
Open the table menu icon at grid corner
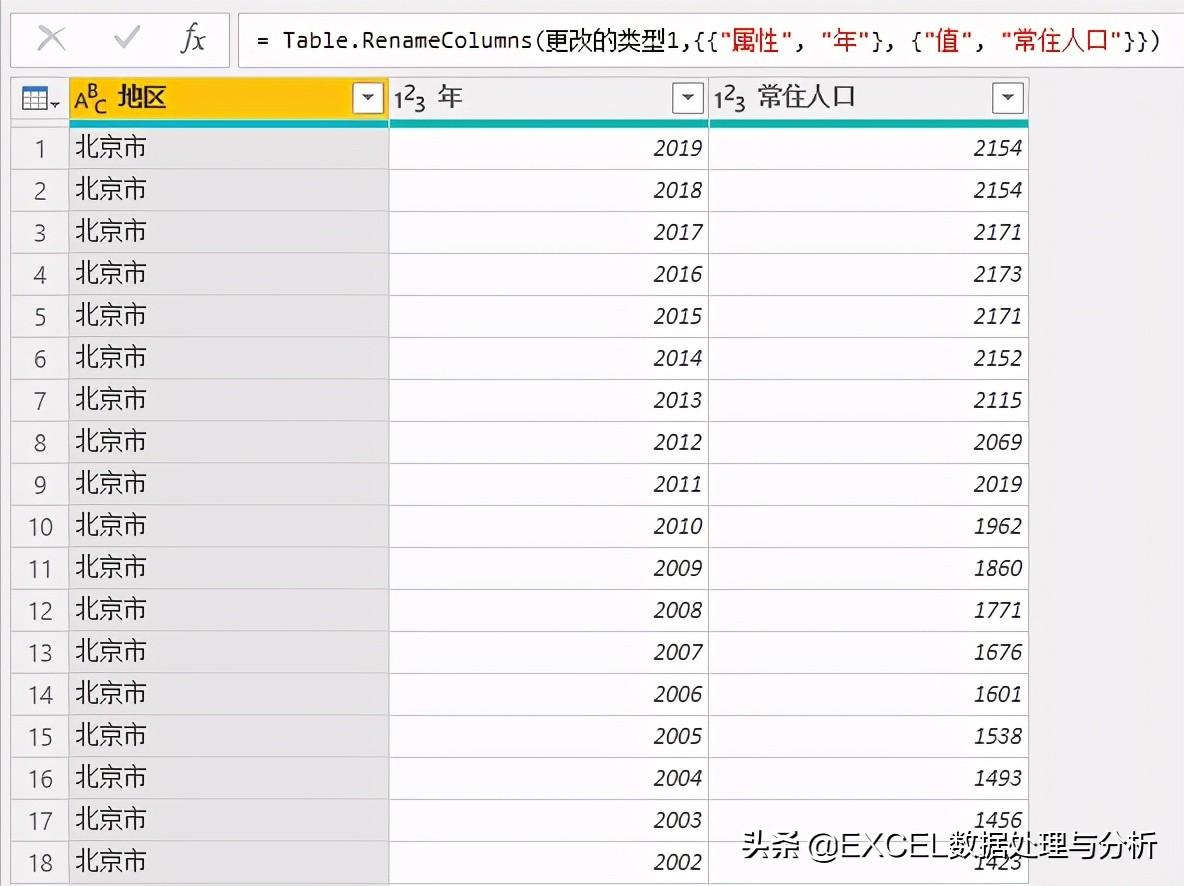pyautogui.click(x=40, y=99)
